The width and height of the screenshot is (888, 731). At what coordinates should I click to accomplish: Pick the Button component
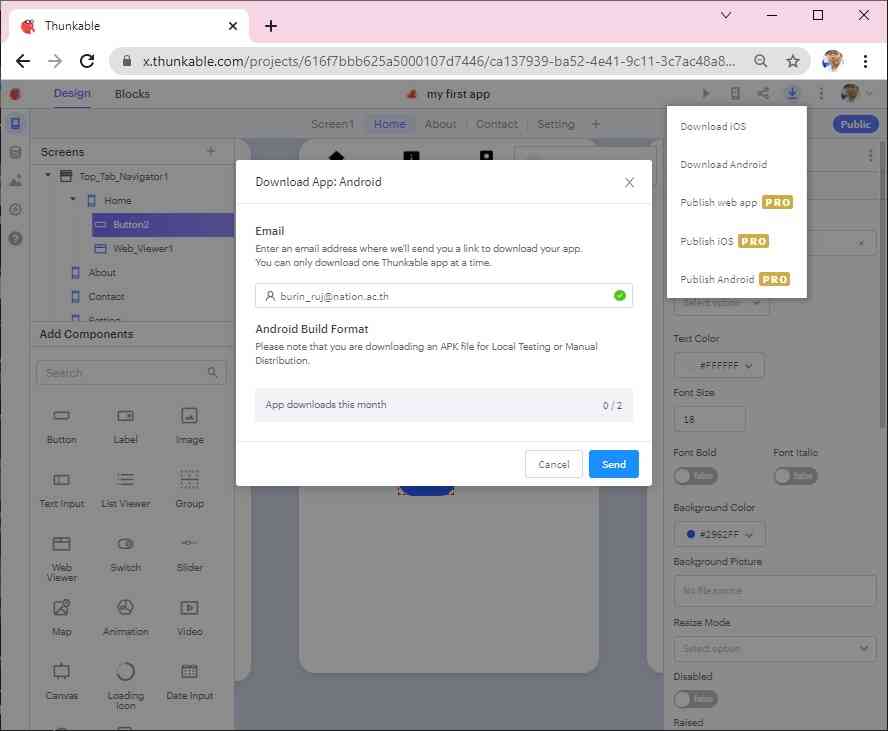click(62, 426)
